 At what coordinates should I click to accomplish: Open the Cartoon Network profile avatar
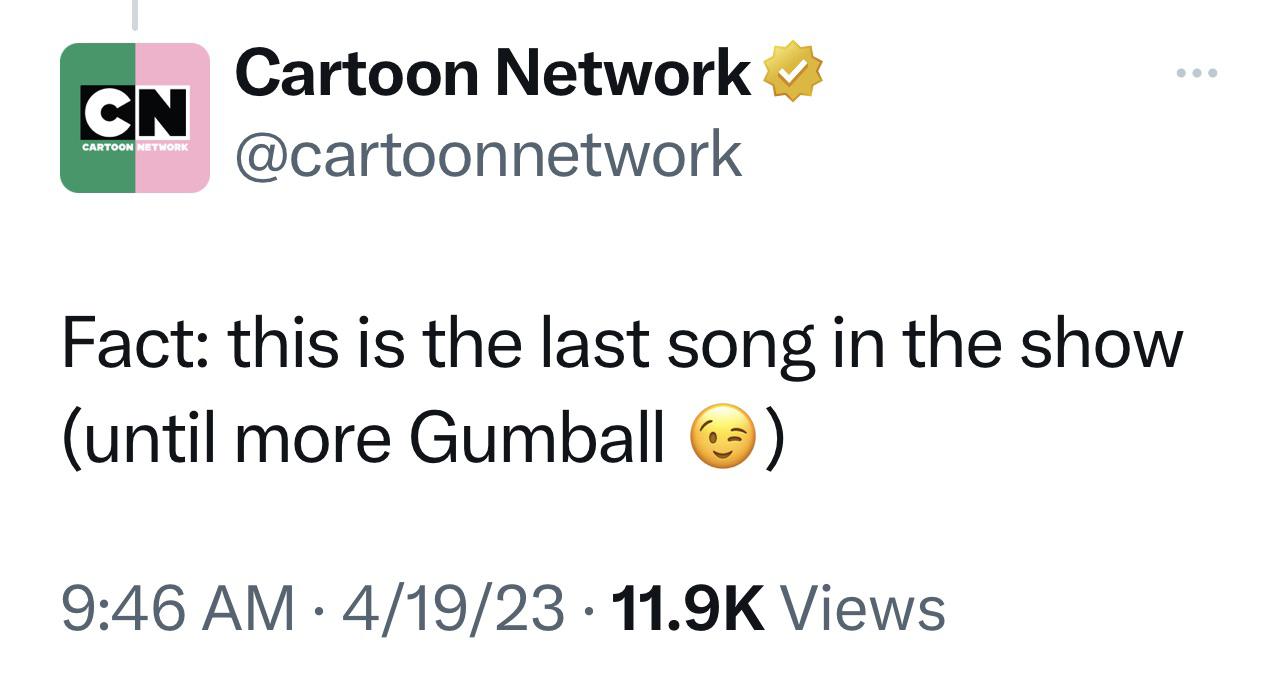(x=135, y=117)
